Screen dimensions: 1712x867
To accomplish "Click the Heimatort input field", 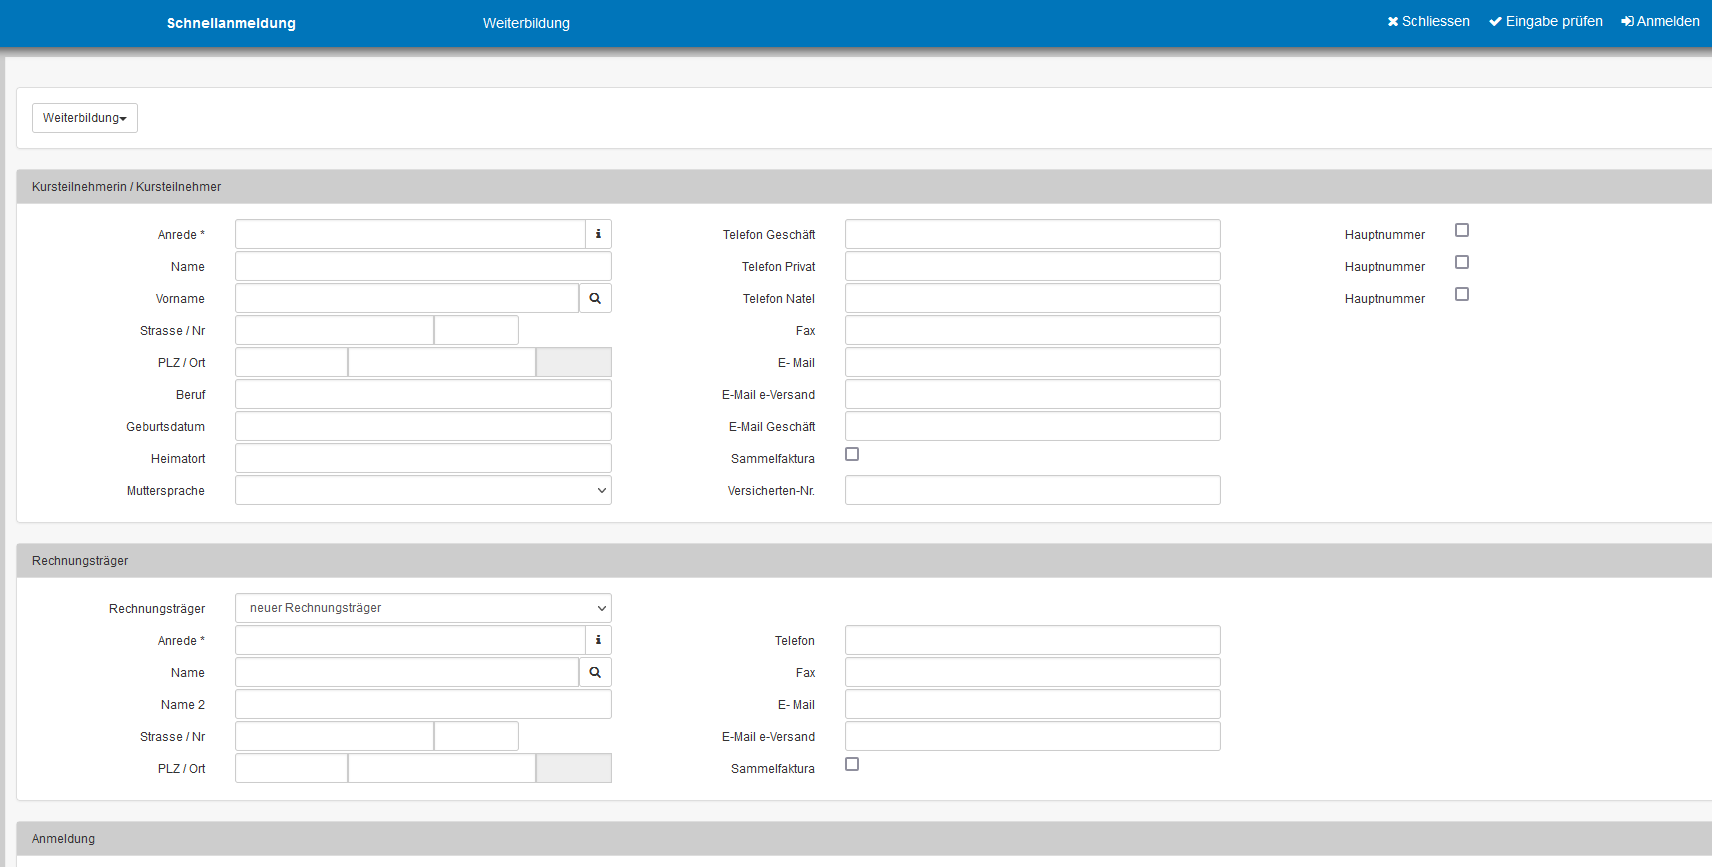I will [423, 458].
